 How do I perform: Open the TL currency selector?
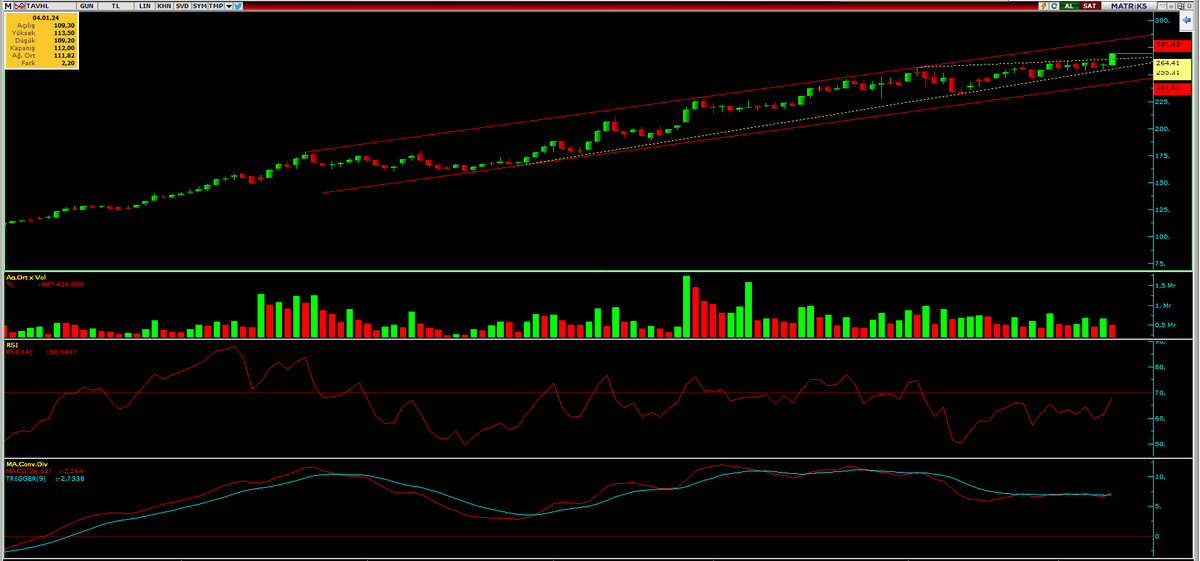point(116,6)
